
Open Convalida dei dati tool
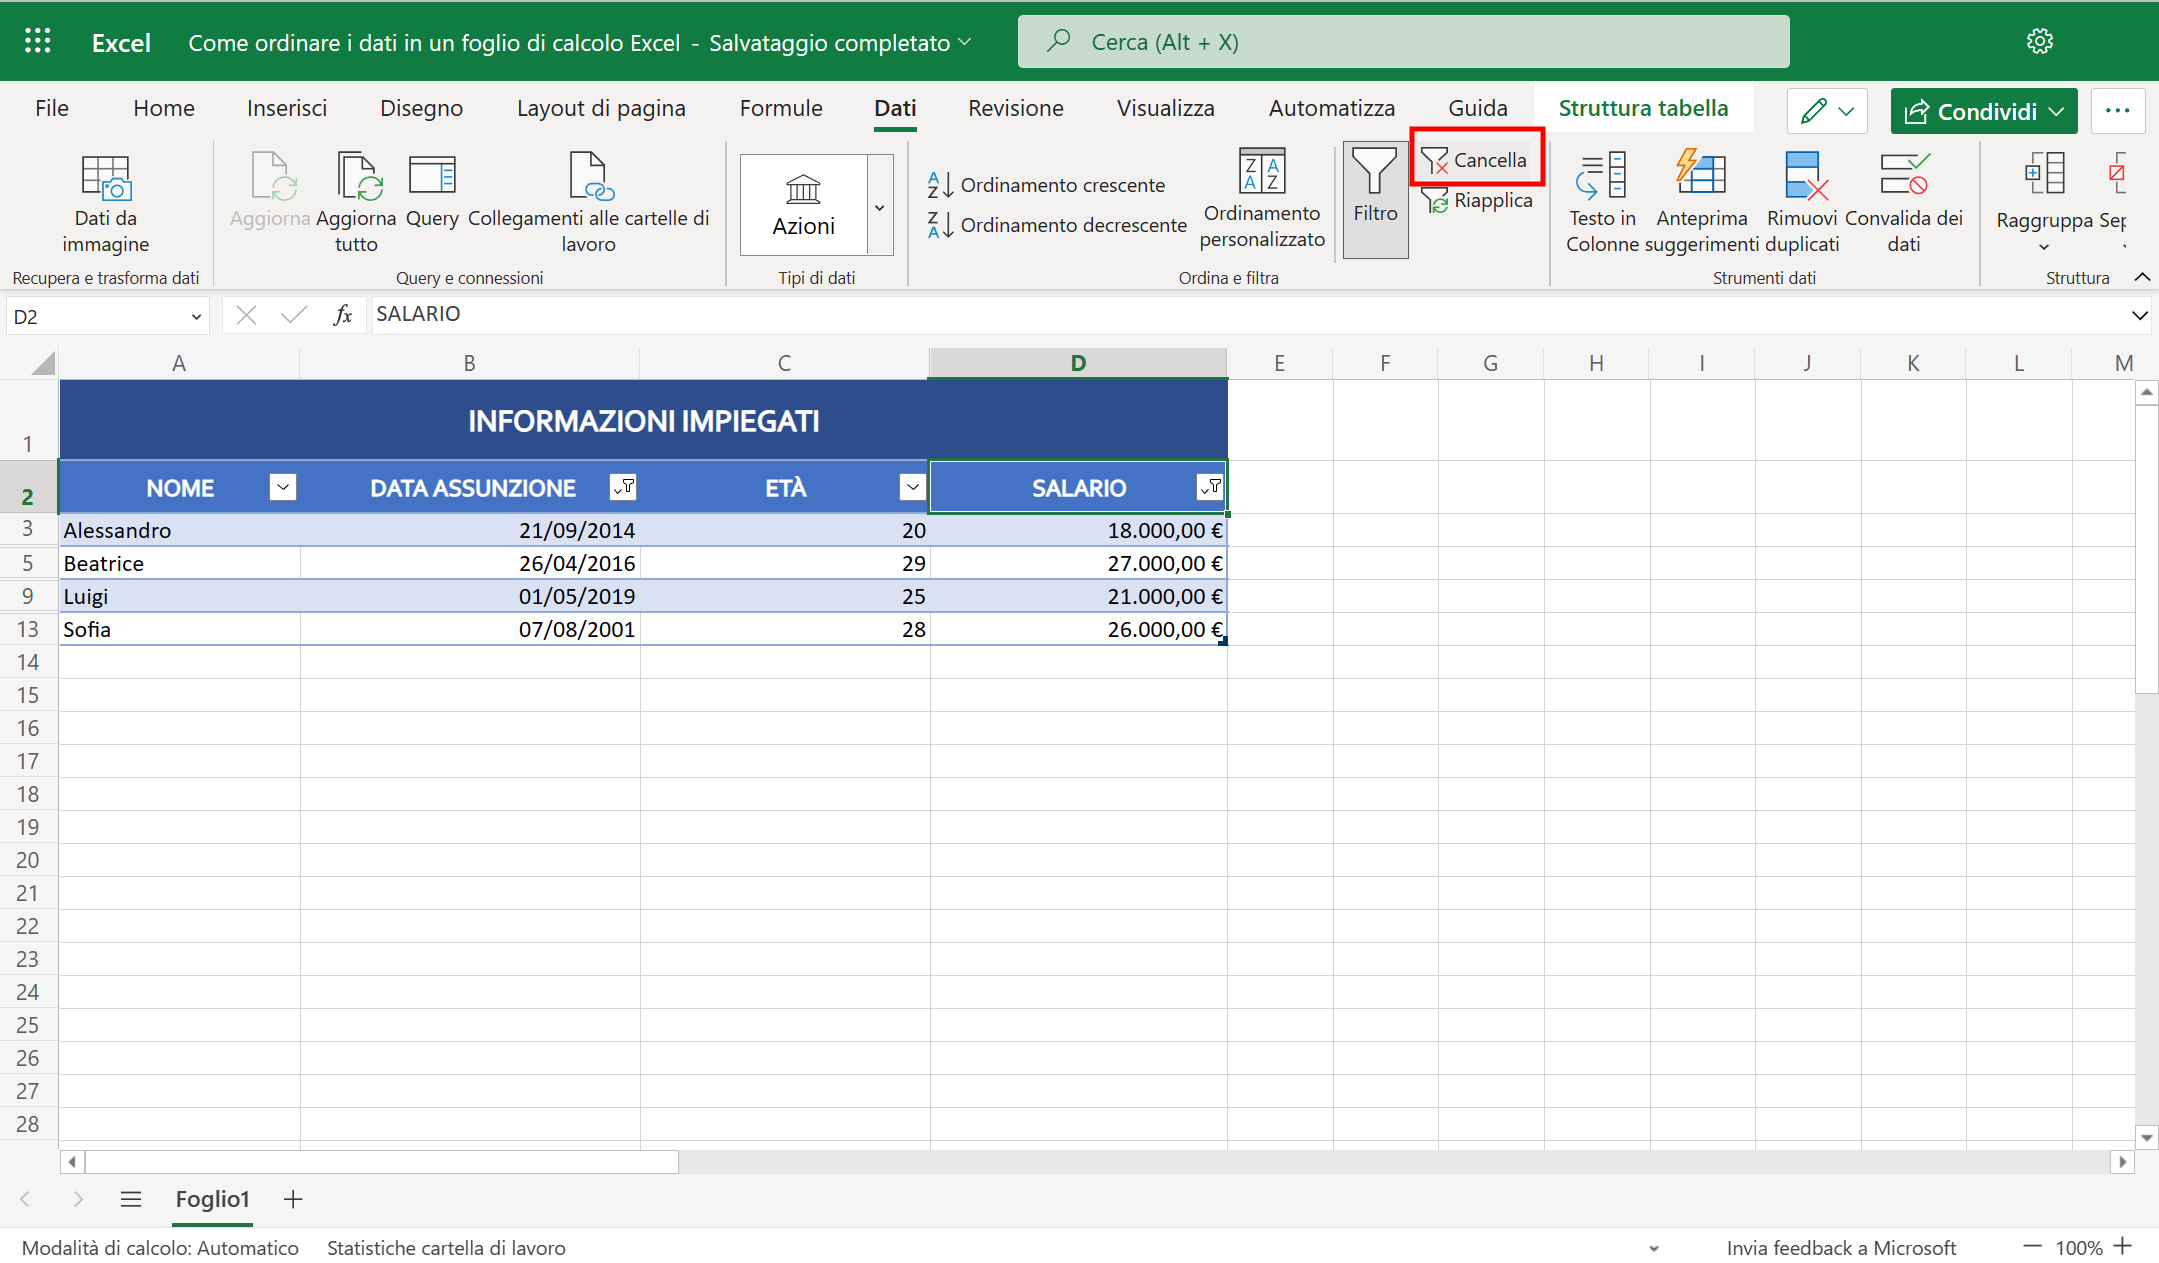[x=1903, y=176]
